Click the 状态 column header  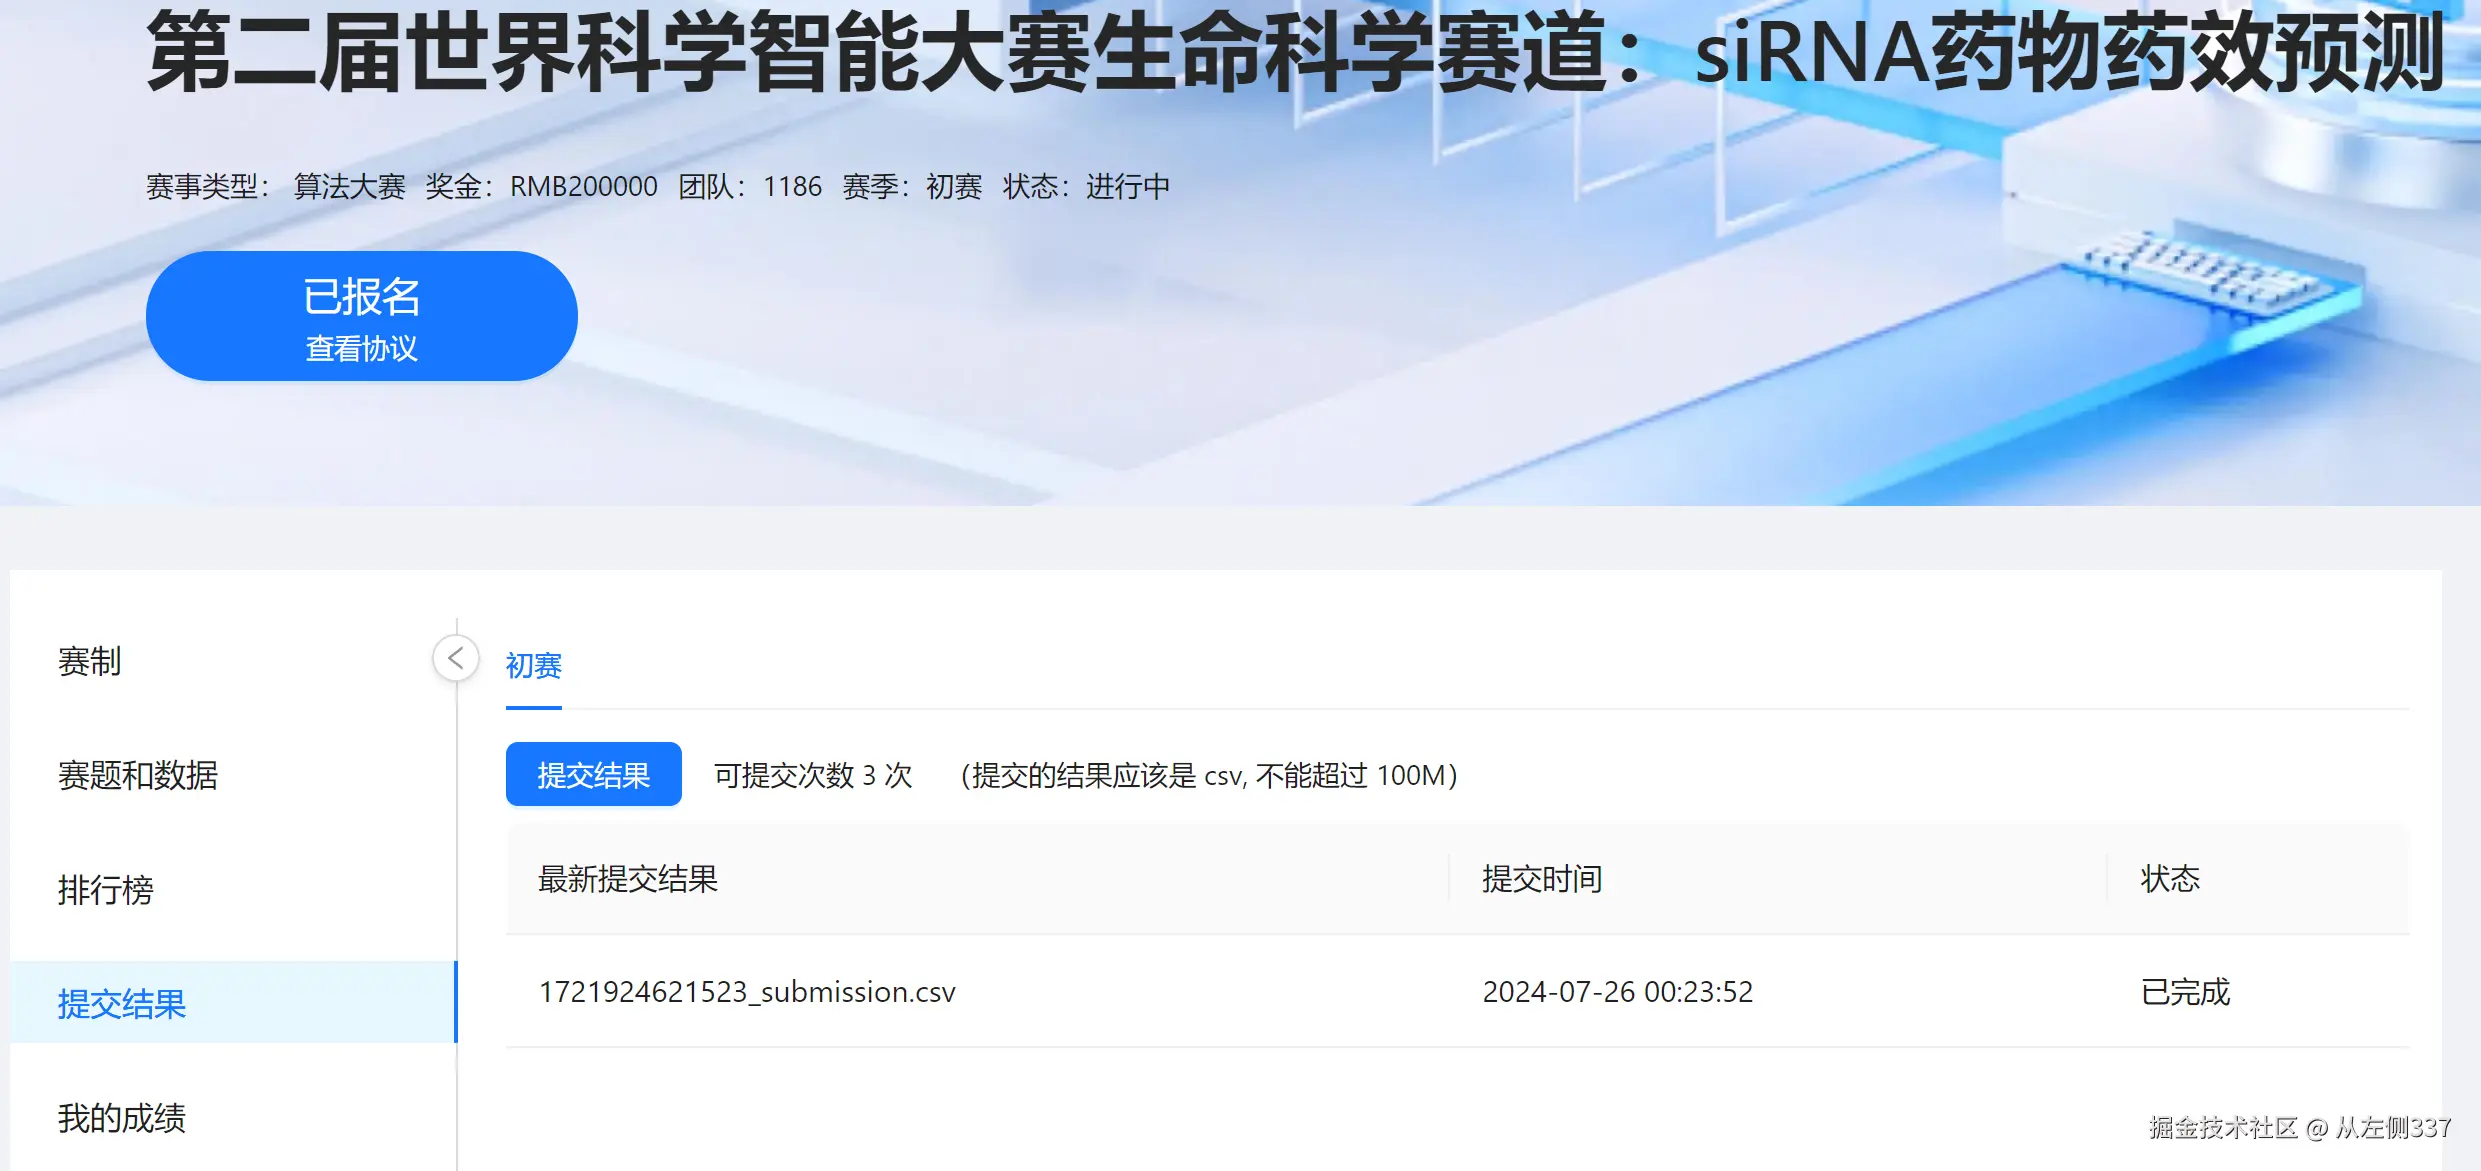[x=2169, y=879]
